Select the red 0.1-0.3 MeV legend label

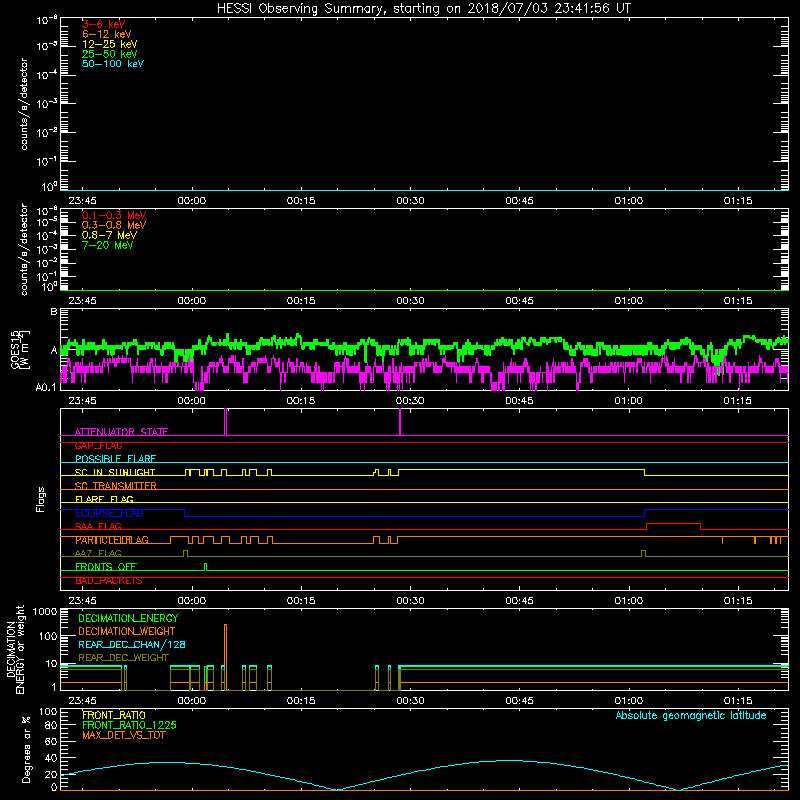[x=114, y=215]
